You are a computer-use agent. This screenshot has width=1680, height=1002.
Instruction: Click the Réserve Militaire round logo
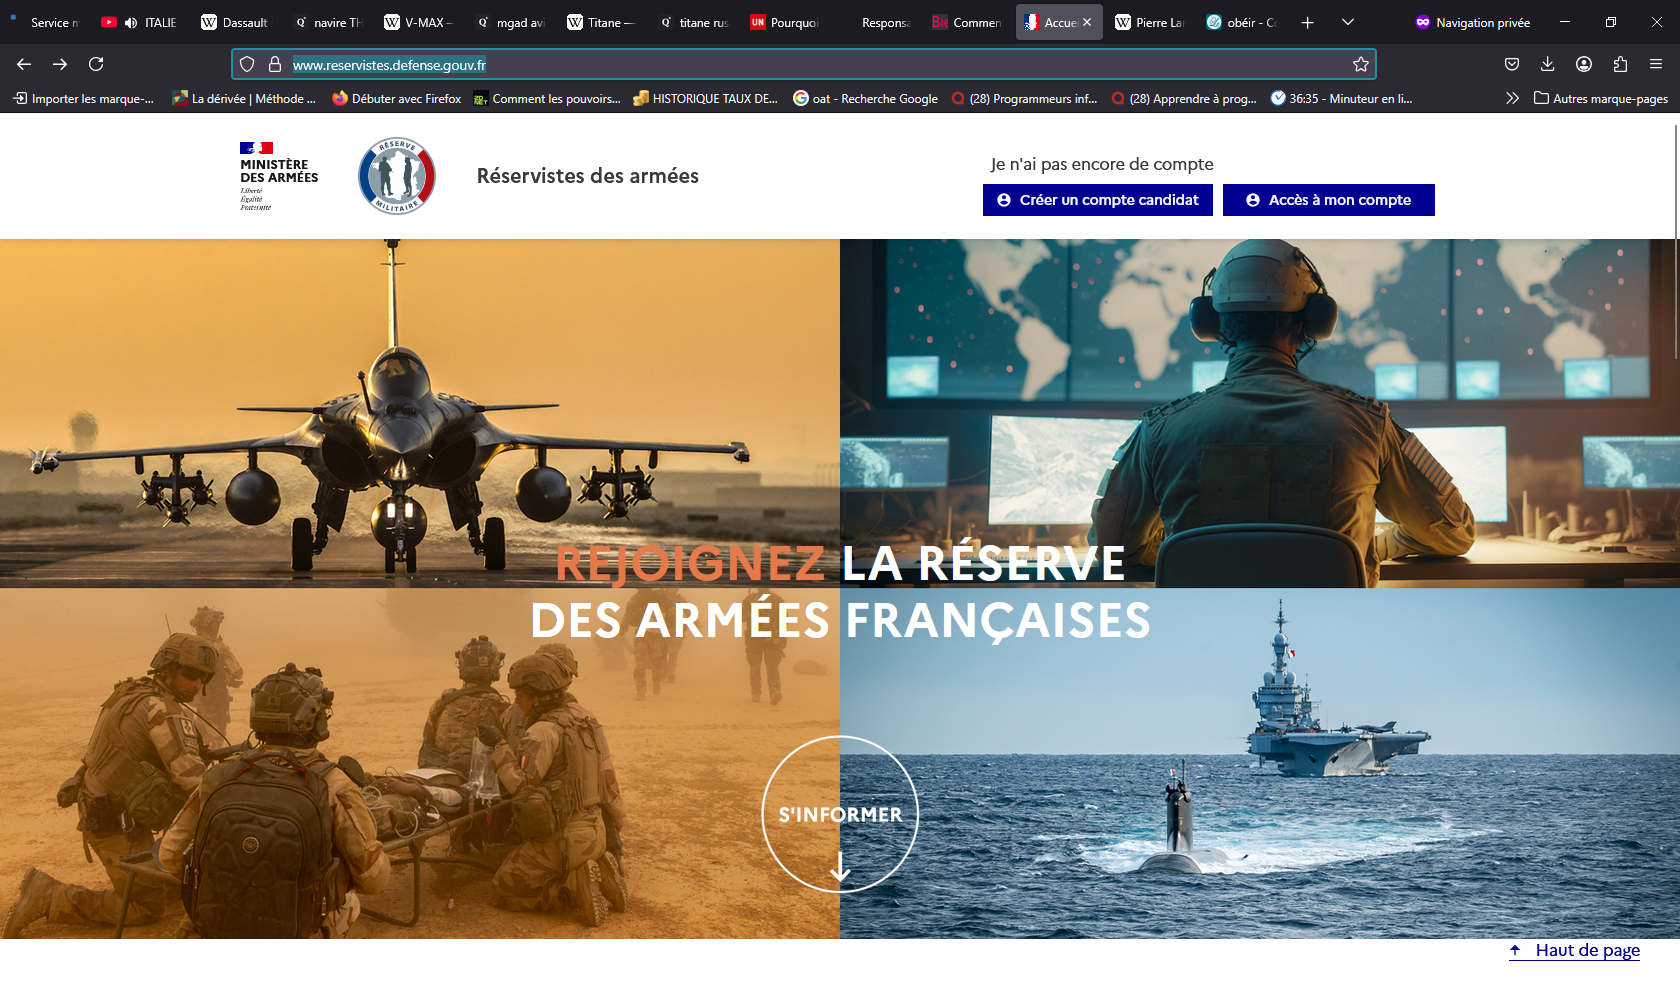(397, 176)
